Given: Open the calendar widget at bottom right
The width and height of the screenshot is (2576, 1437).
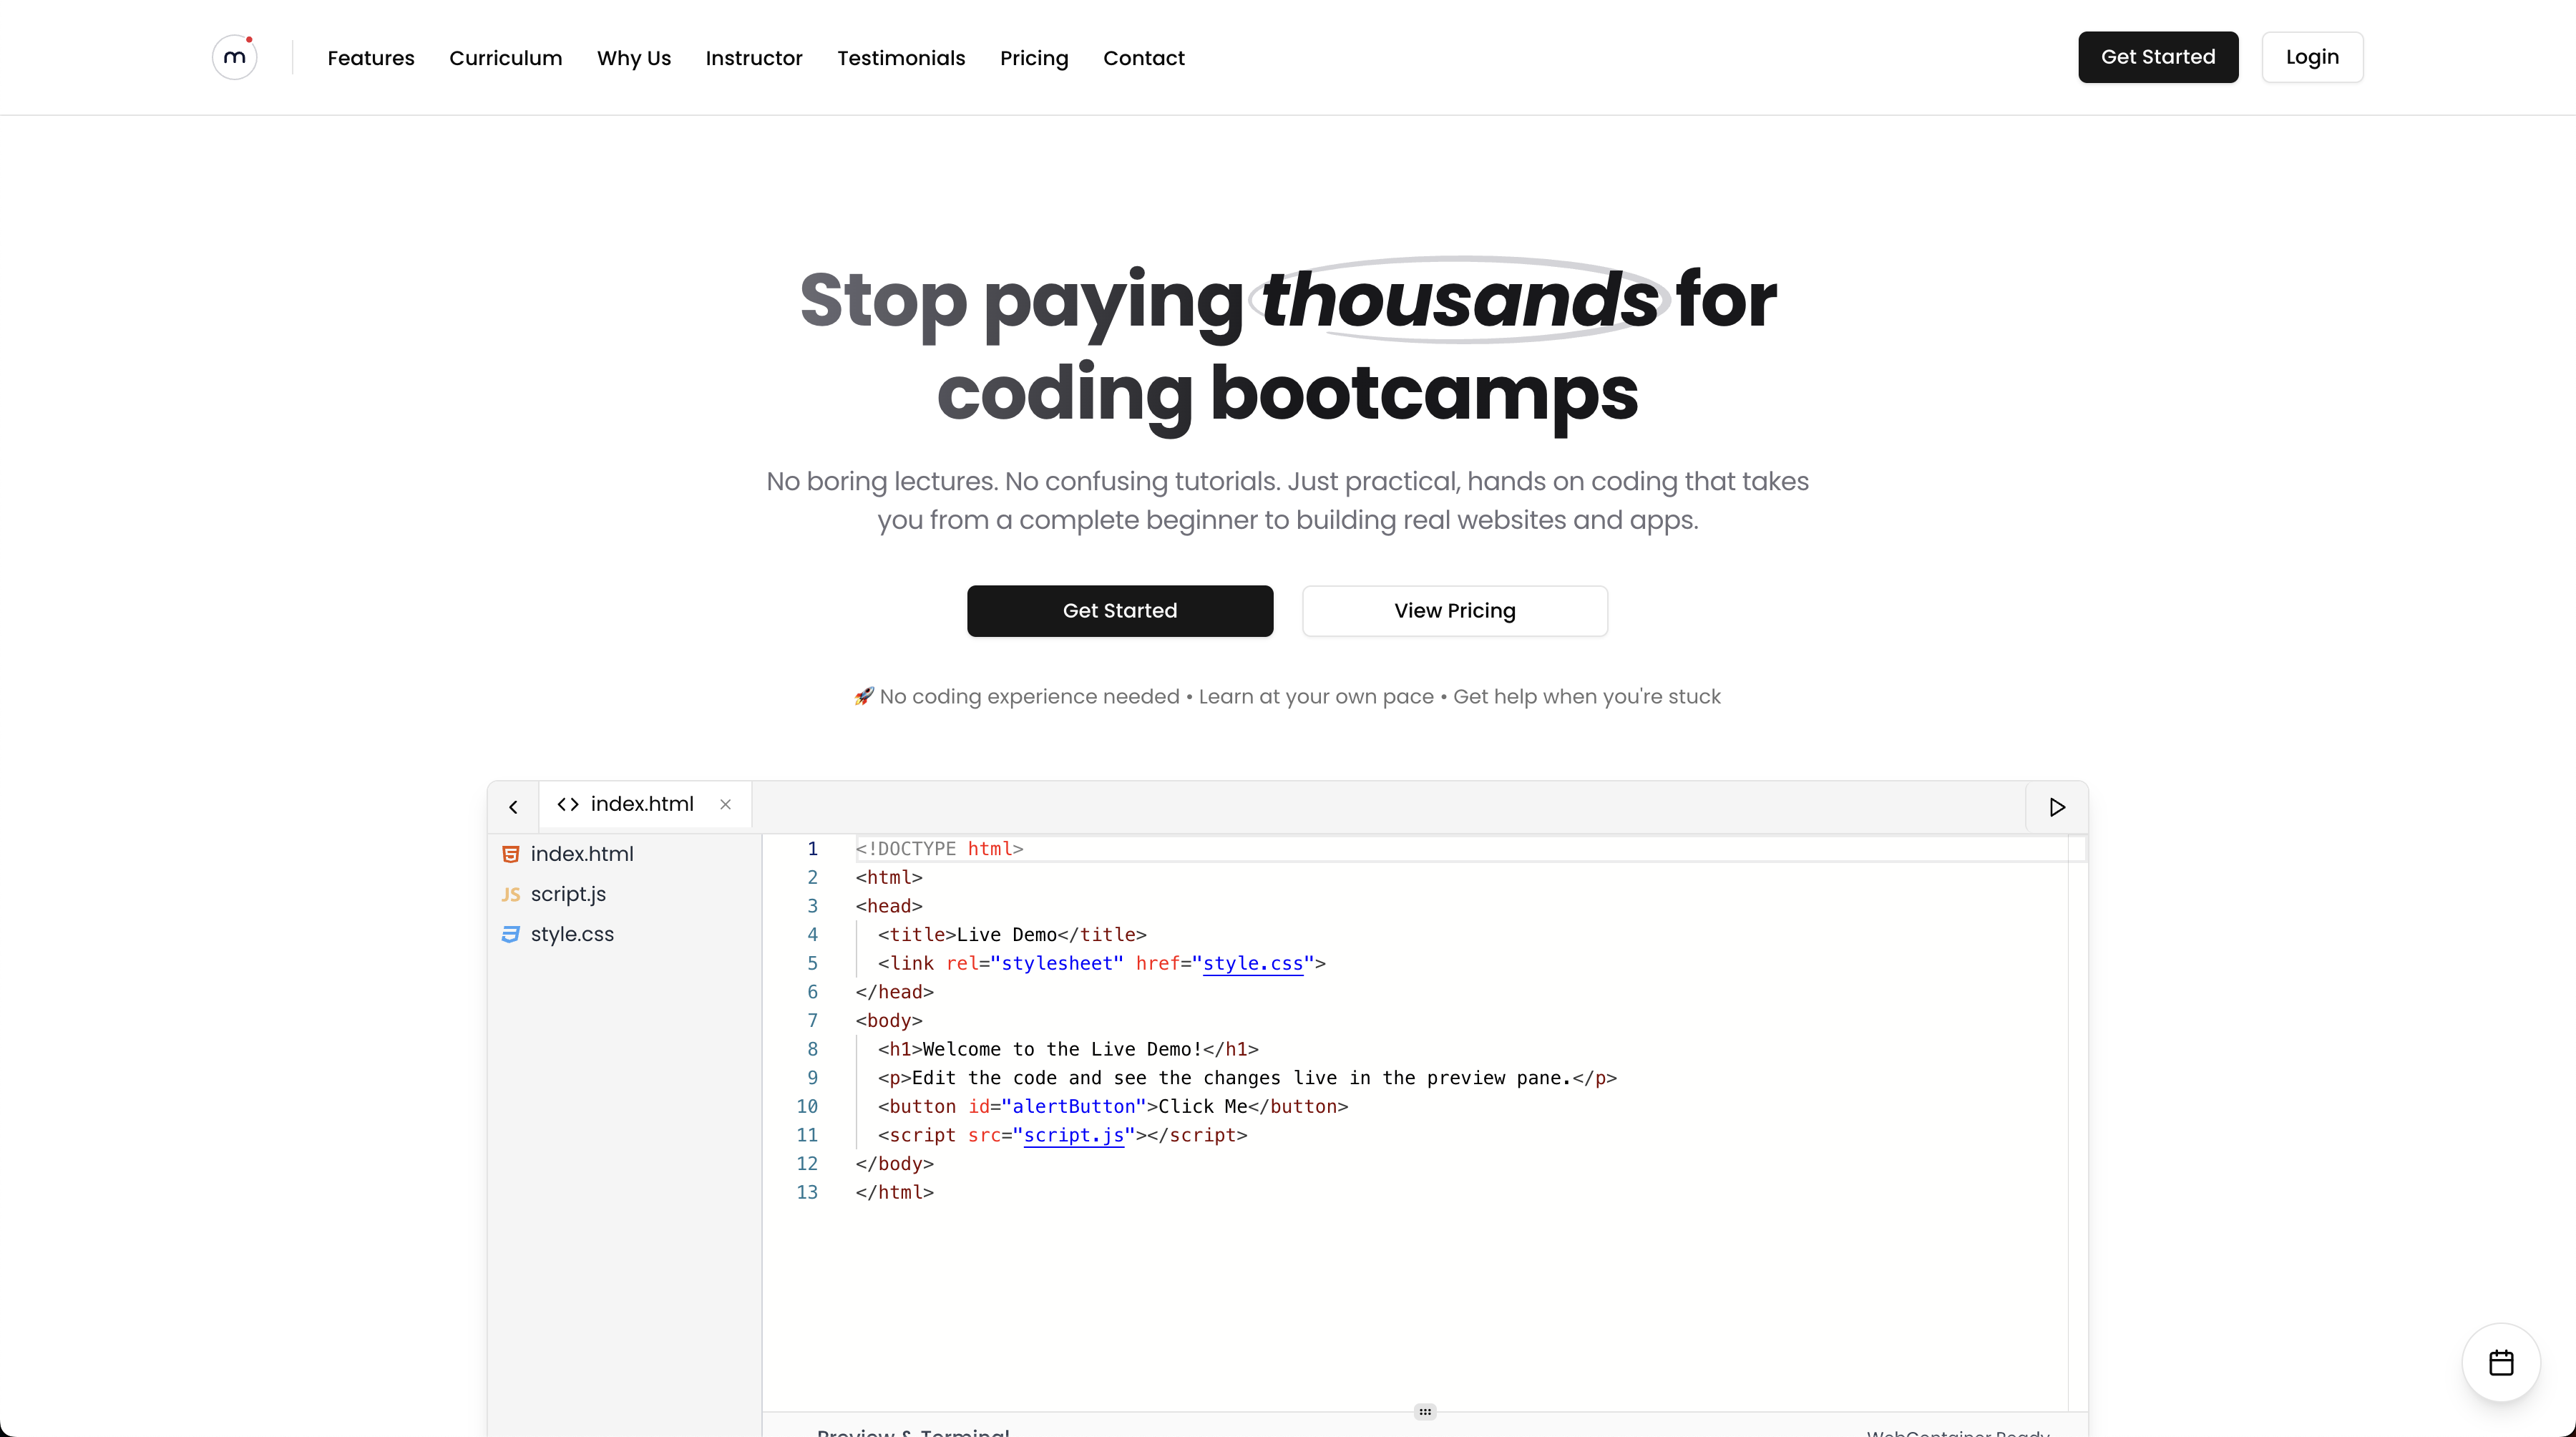Looking at the screenshot, I should [2501, 1362].
